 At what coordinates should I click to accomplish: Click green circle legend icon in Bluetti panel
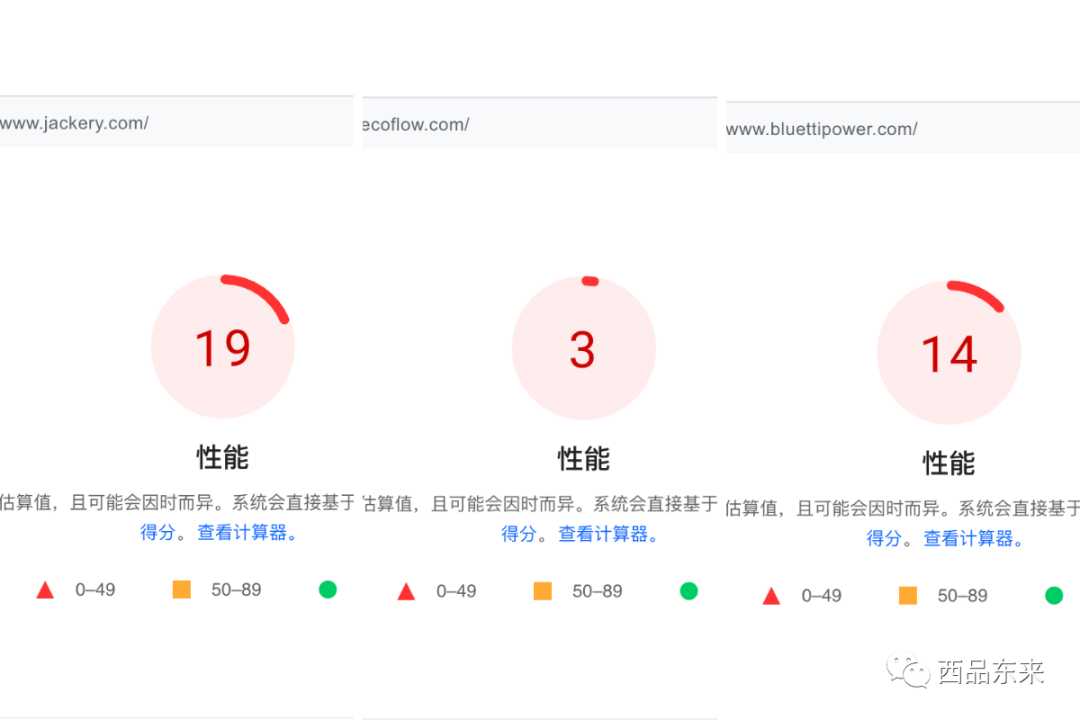[1054, 595]
